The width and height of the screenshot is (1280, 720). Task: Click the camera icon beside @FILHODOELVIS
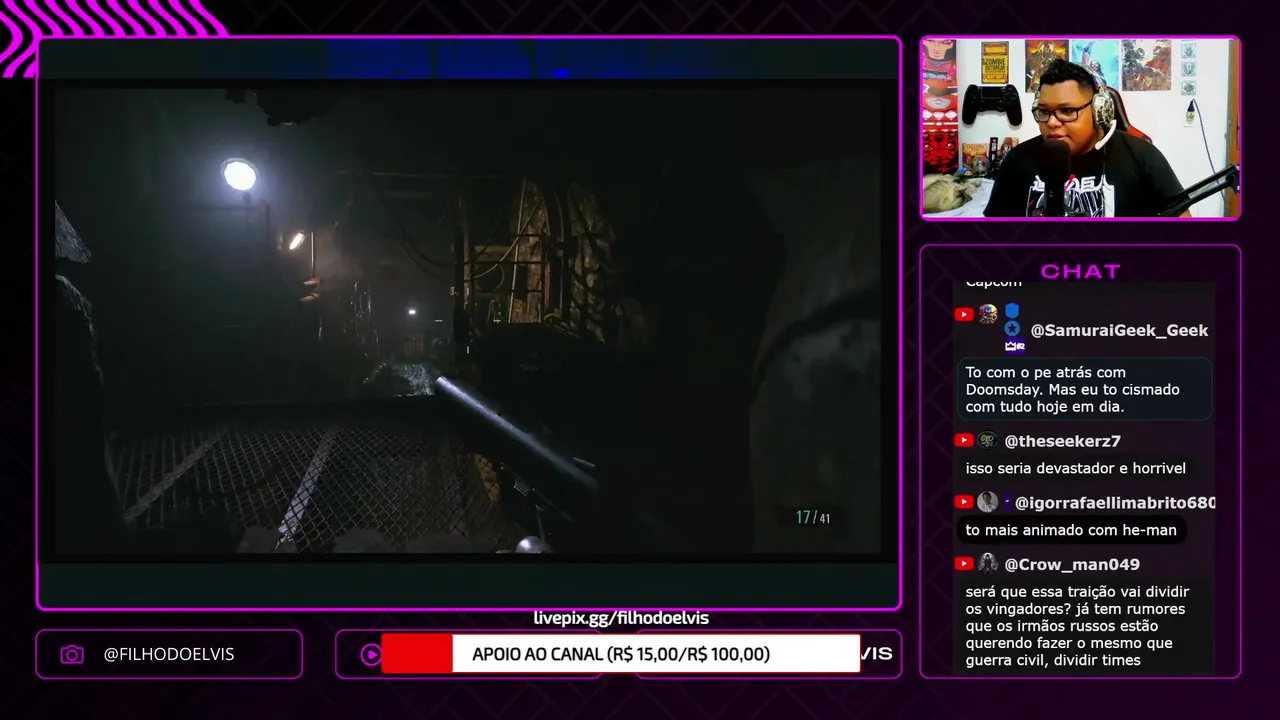coord(72,655)
